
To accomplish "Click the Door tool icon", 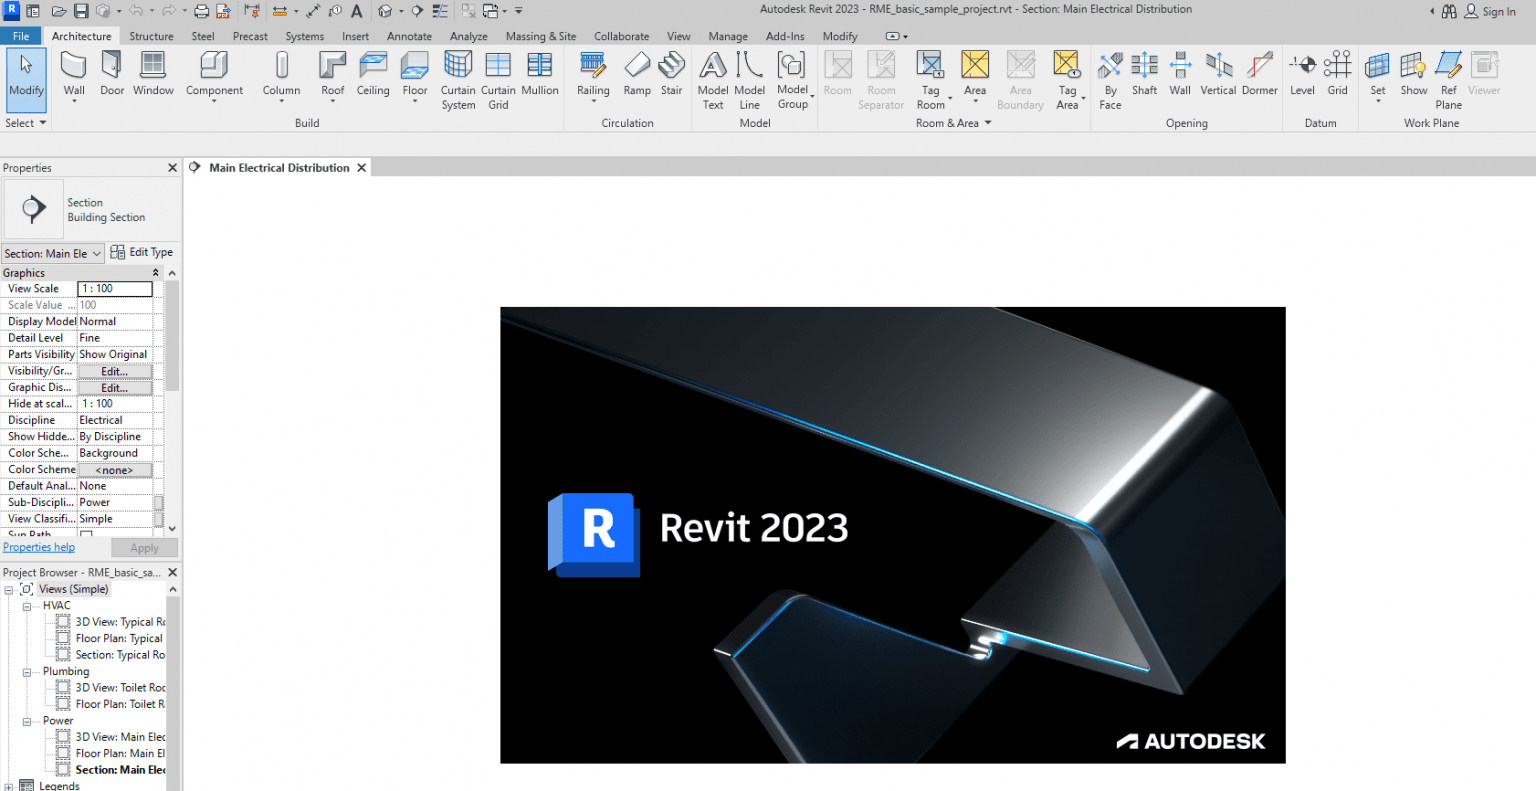I will coord(112,66).
